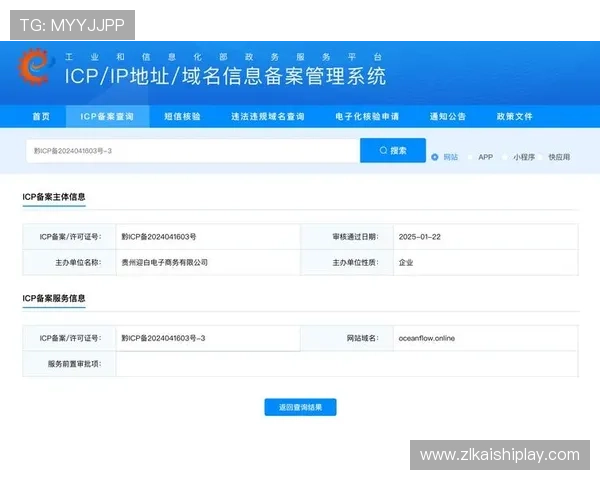Open the 通知公告 tab
The image size is (600, 480).
pos(447,116)
